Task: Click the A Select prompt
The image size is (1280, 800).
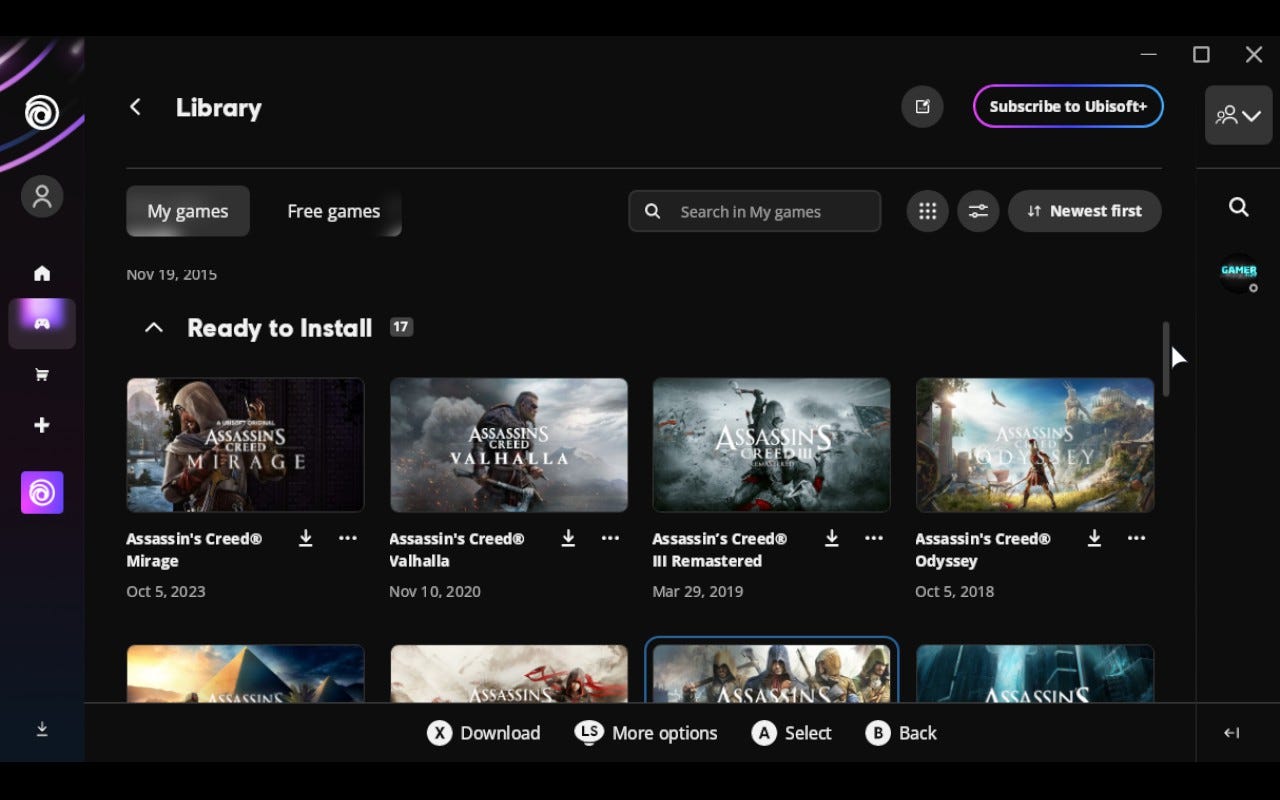Action: [792, 733]
